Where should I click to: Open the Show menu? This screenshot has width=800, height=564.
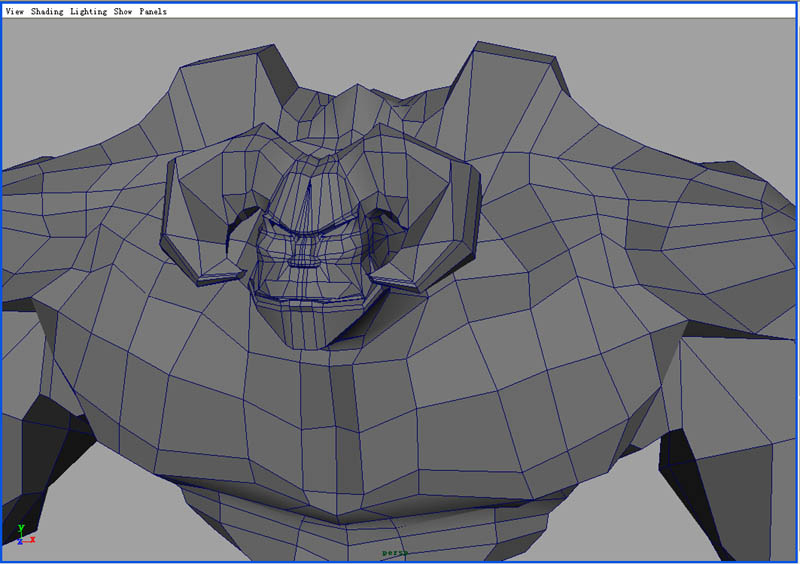tap(123, 11)
